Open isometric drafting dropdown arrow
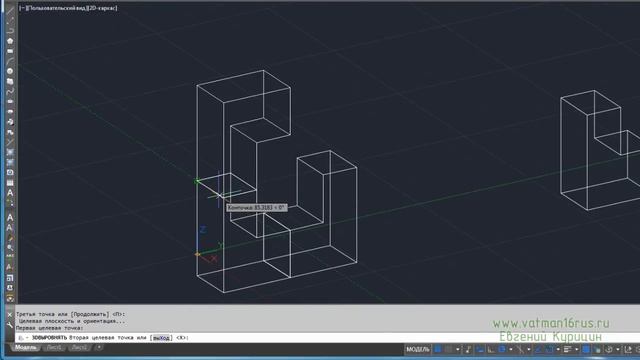This screenshot has width=640, height=360. [529, 349]
